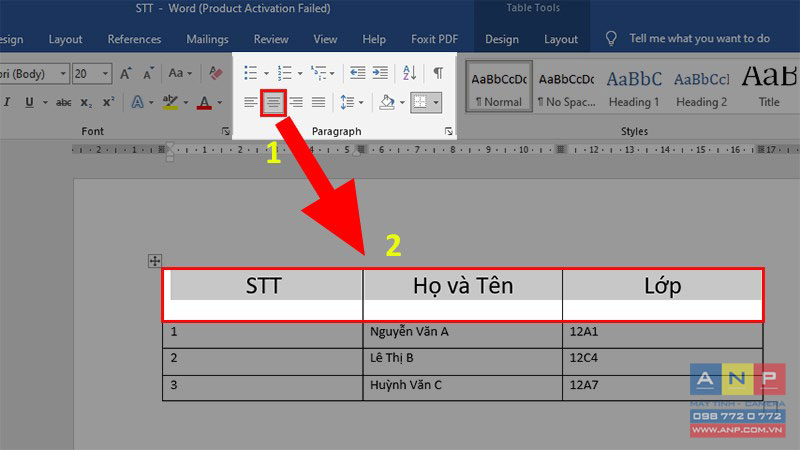This screenshot has width=800, height=450.
Task: Click the Line and Paragraph Spacing icon
Action: pos(347,103)
